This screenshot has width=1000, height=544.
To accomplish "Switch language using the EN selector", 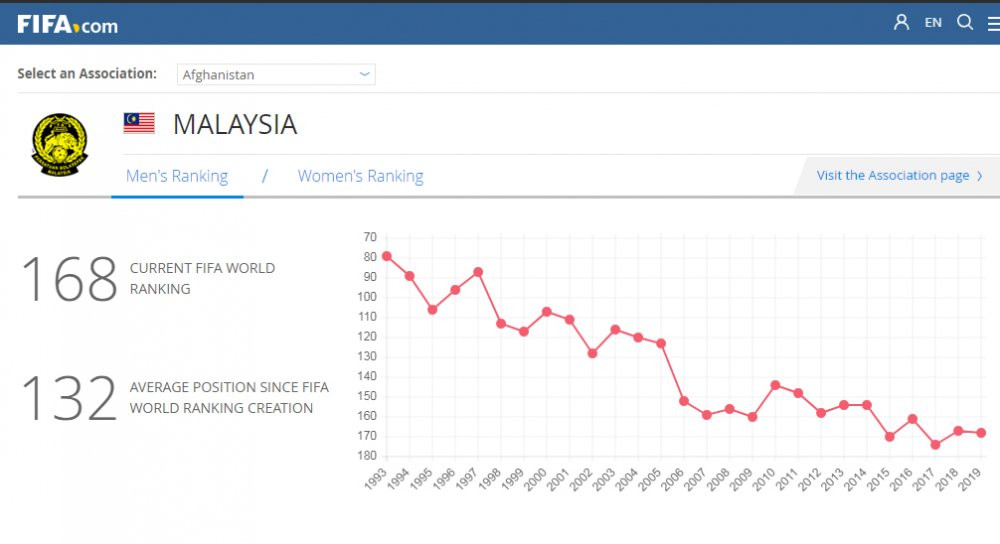I will click(933, 22).
